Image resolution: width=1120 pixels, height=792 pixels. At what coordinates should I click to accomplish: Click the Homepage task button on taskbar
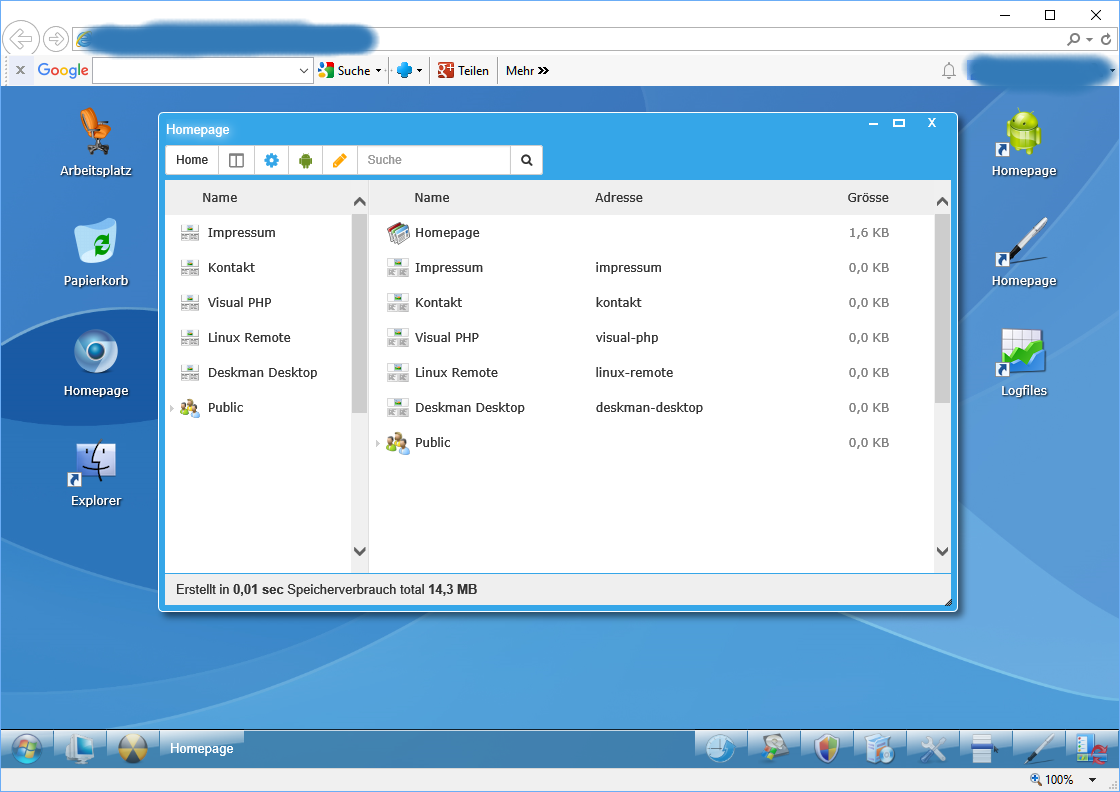[201, 748]
